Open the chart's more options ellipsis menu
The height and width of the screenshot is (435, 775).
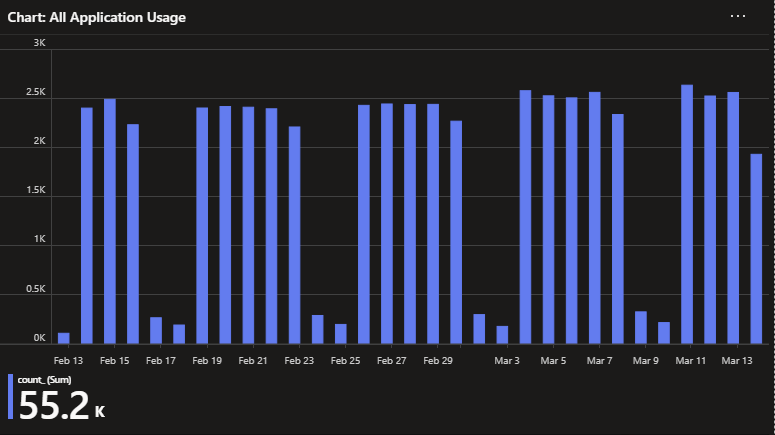[x=738, y=17]
